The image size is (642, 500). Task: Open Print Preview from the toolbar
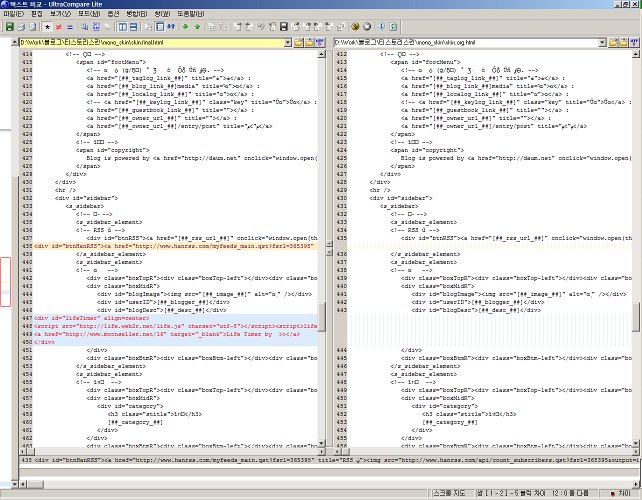[x=32, y=27]
